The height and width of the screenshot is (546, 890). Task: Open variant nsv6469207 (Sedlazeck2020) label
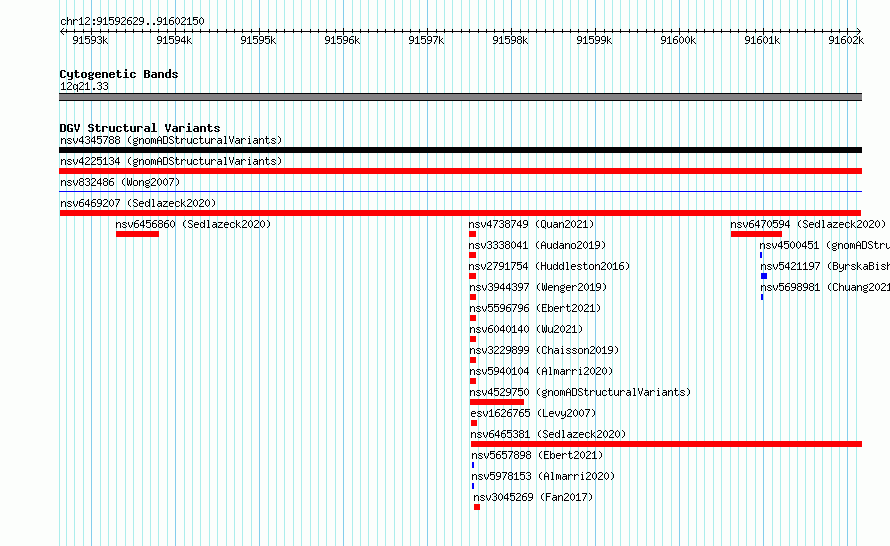pyautogui.click(x=138, y=203)
